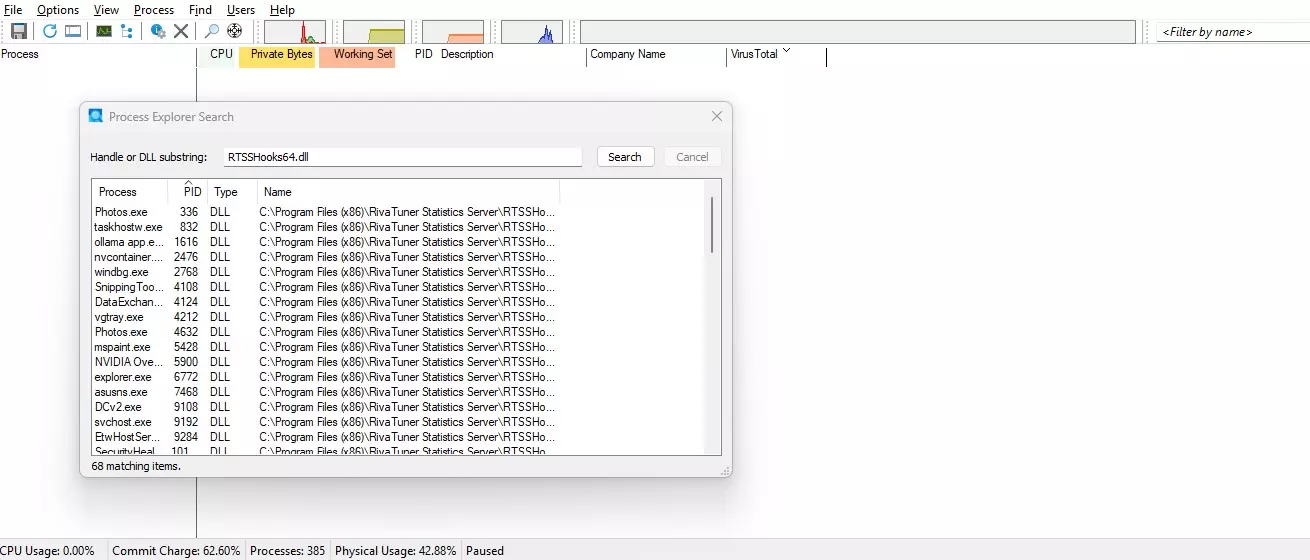Select the Find Window's Process crosshair icon

[235, 31]
